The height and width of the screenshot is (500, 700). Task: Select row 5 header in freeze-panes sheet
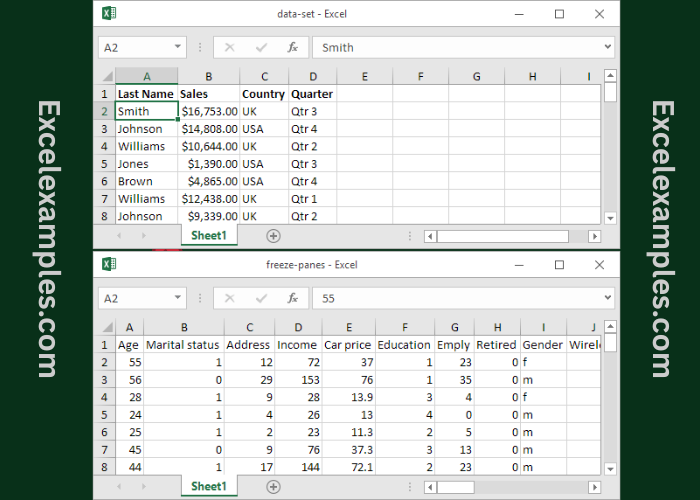pyautogui.click(x=104, y=415)
